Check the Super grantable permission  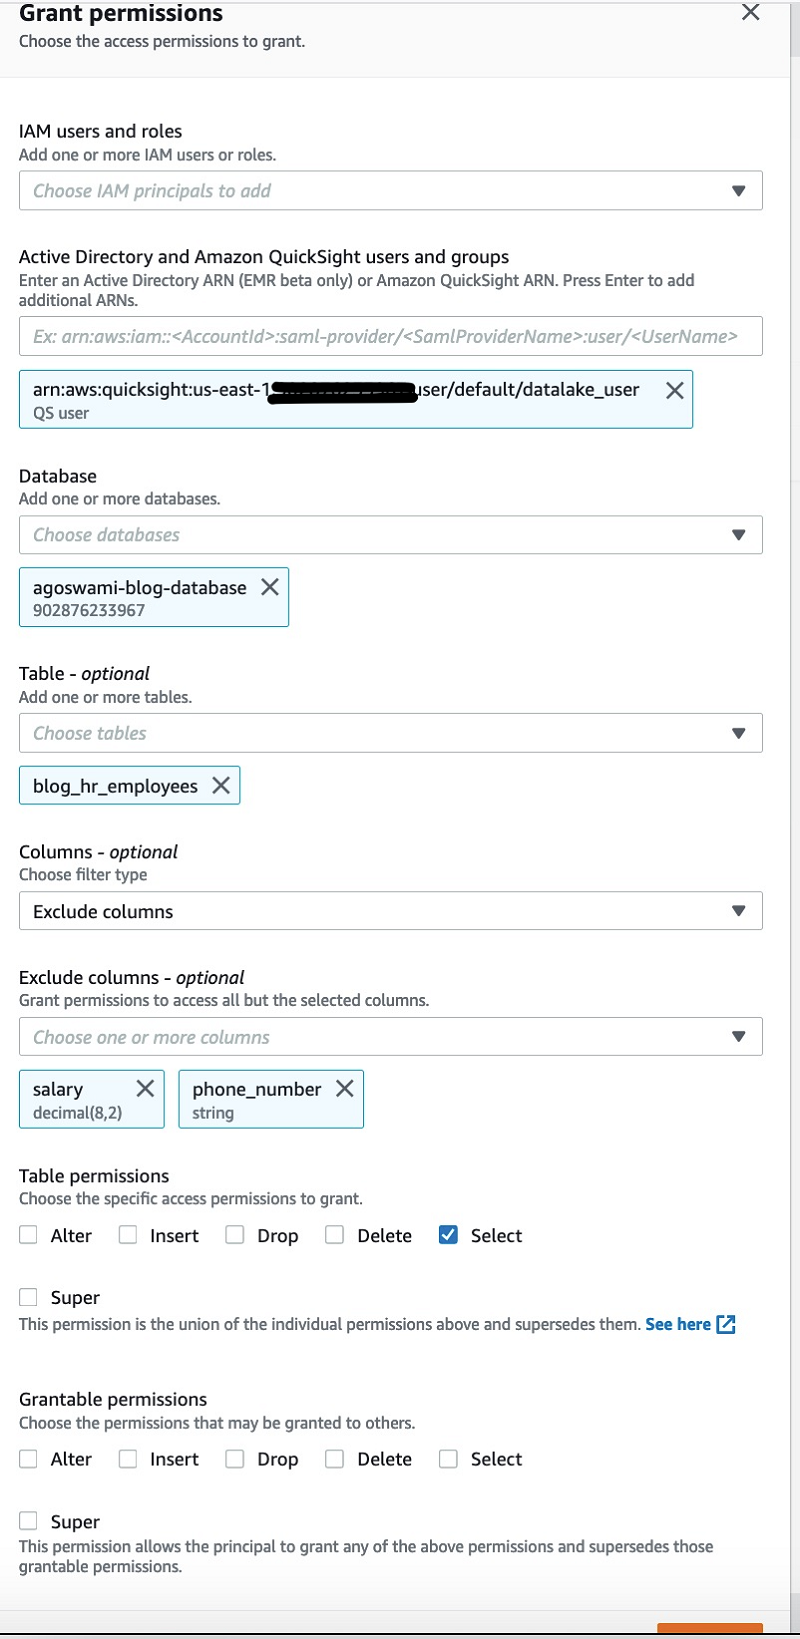pyautogui.click(x=29, y=1521)
